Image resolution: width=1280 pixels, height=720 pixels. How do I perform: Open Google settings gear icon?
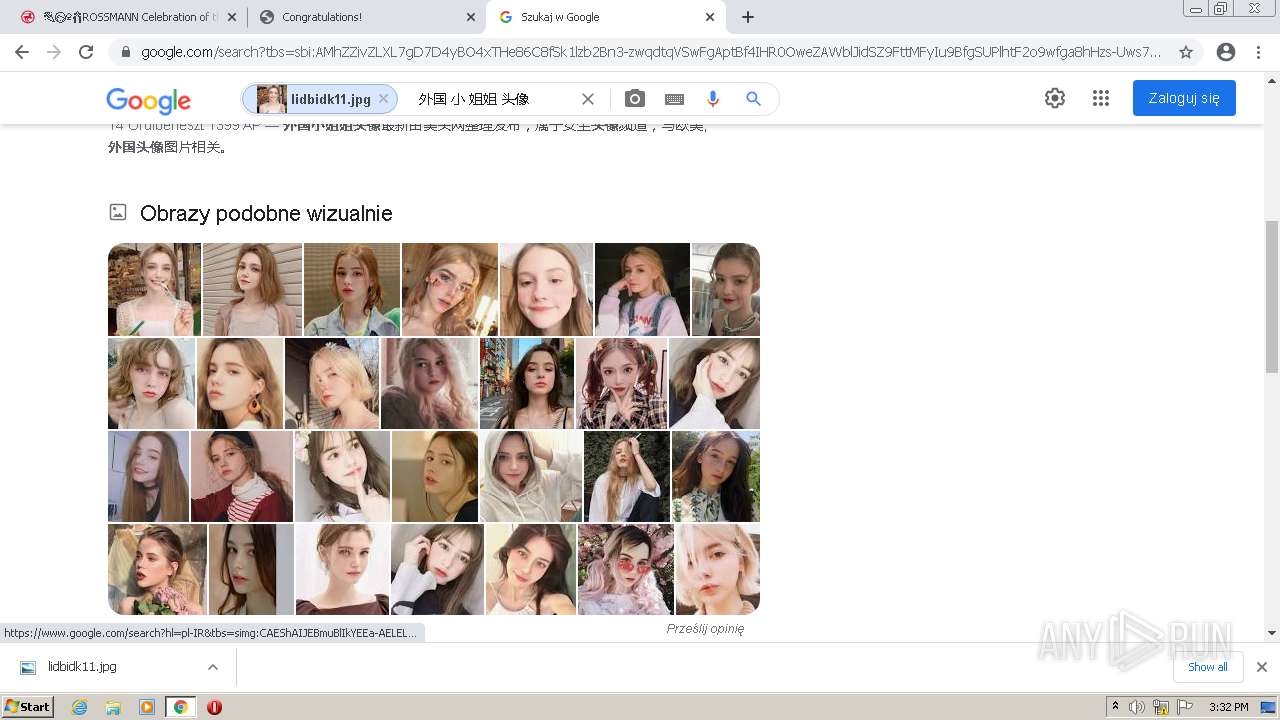1055,98
